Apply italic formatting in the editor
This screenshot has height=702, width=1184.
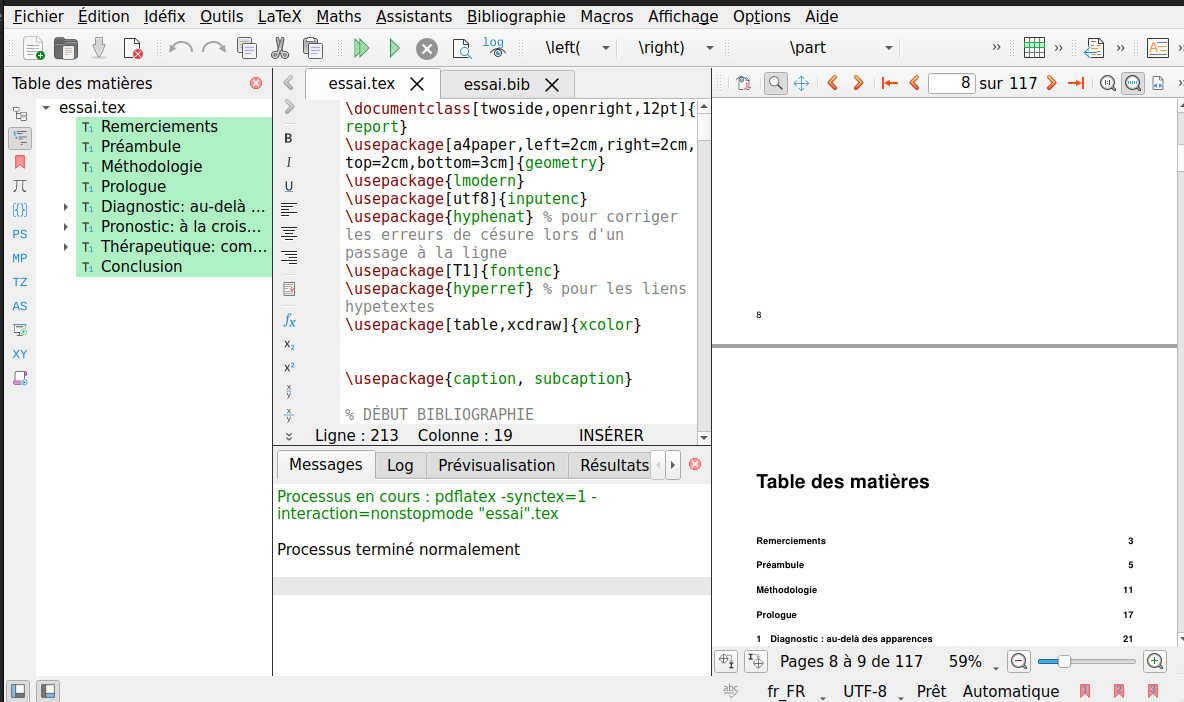click(x=288, y=162)
